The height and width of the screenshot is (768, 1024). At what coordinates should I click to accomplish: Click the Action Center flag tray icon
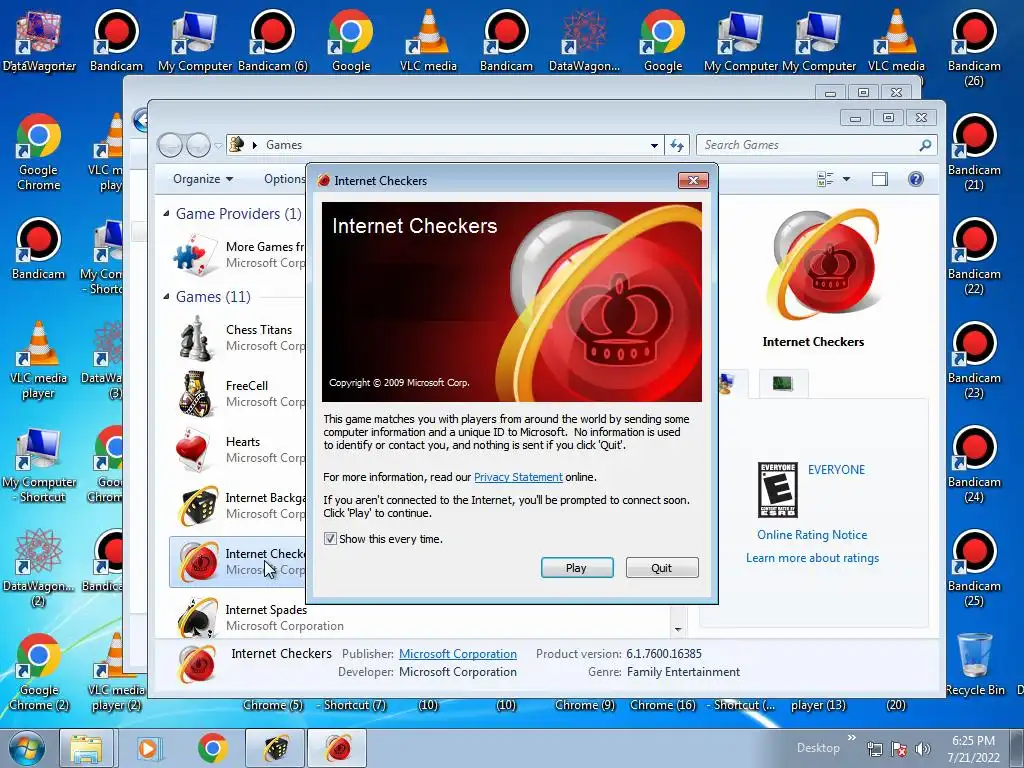tap(898, 749)
